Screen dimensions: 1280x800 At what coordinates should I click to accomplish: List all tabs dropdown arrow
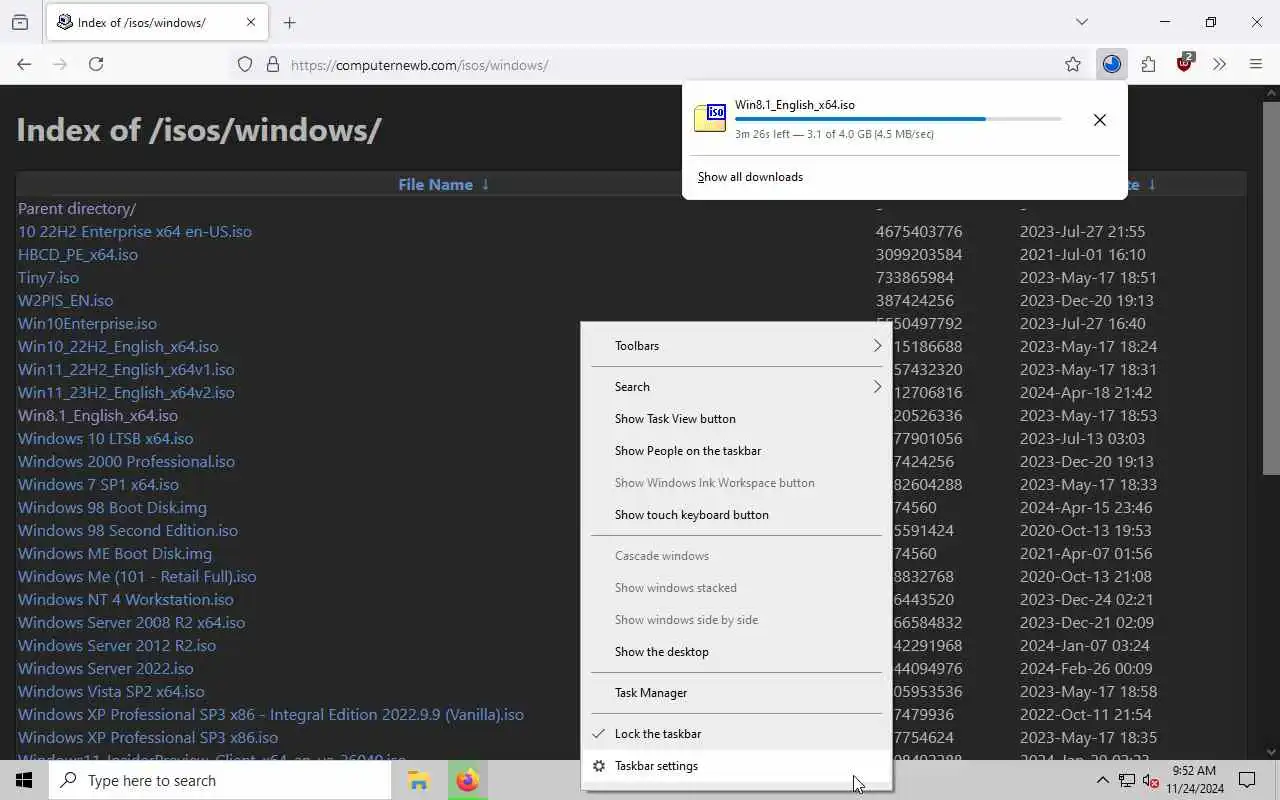pyautogui.click(x=1081, y=22)
